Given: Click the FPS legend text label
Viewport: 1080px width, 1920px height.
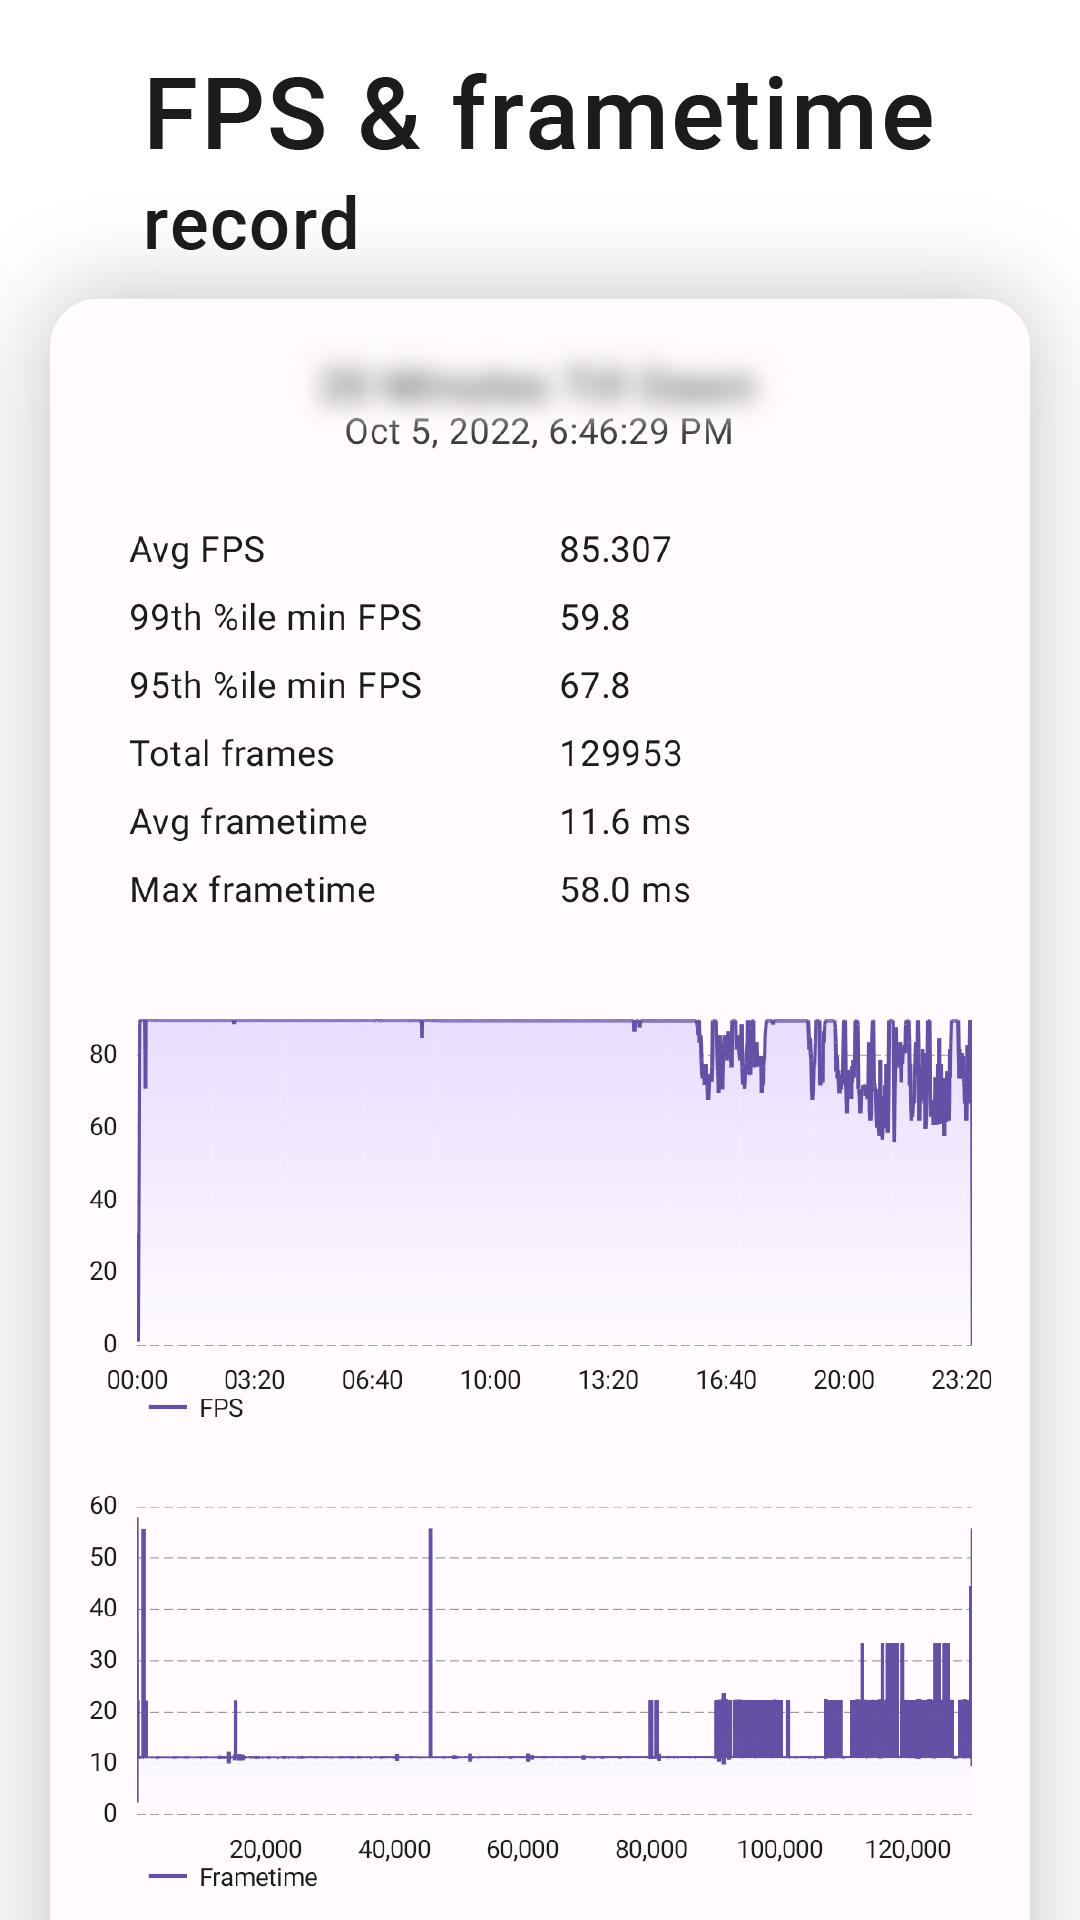Looking at the screenshot, I should click(x=220, y=1406).
